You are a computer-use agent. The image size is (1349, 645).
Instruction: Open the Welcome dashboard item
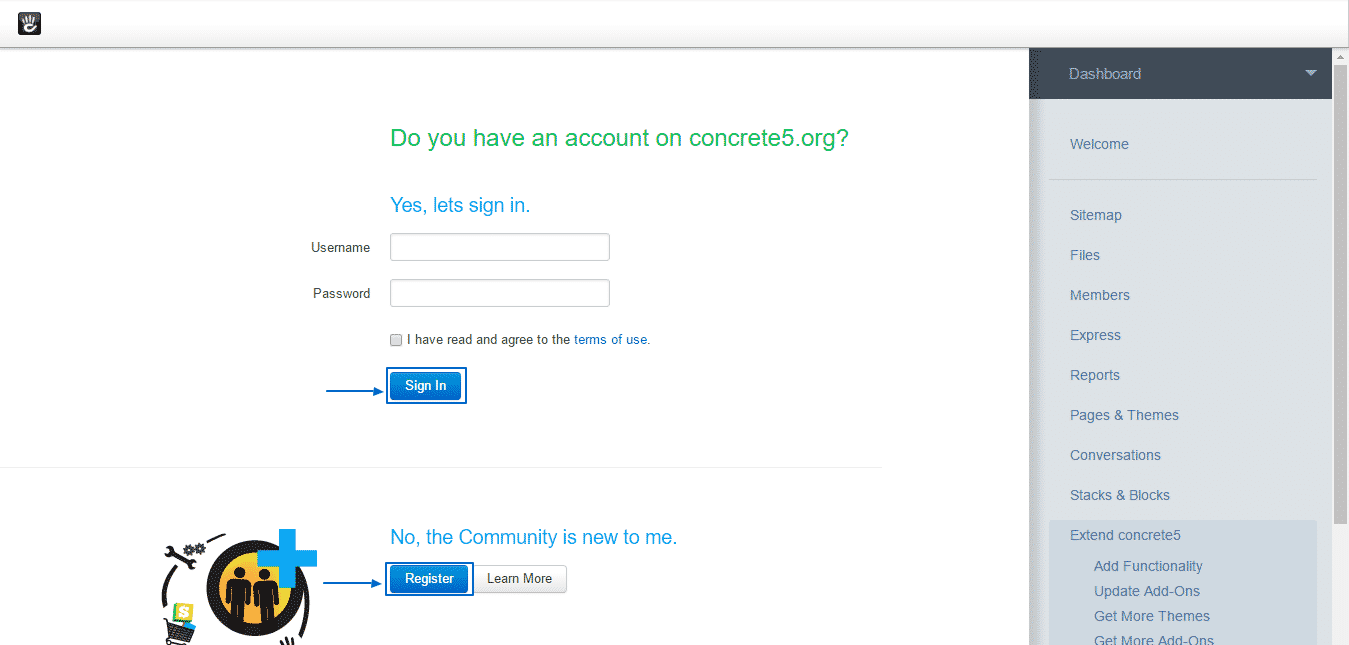[1099, 144]
